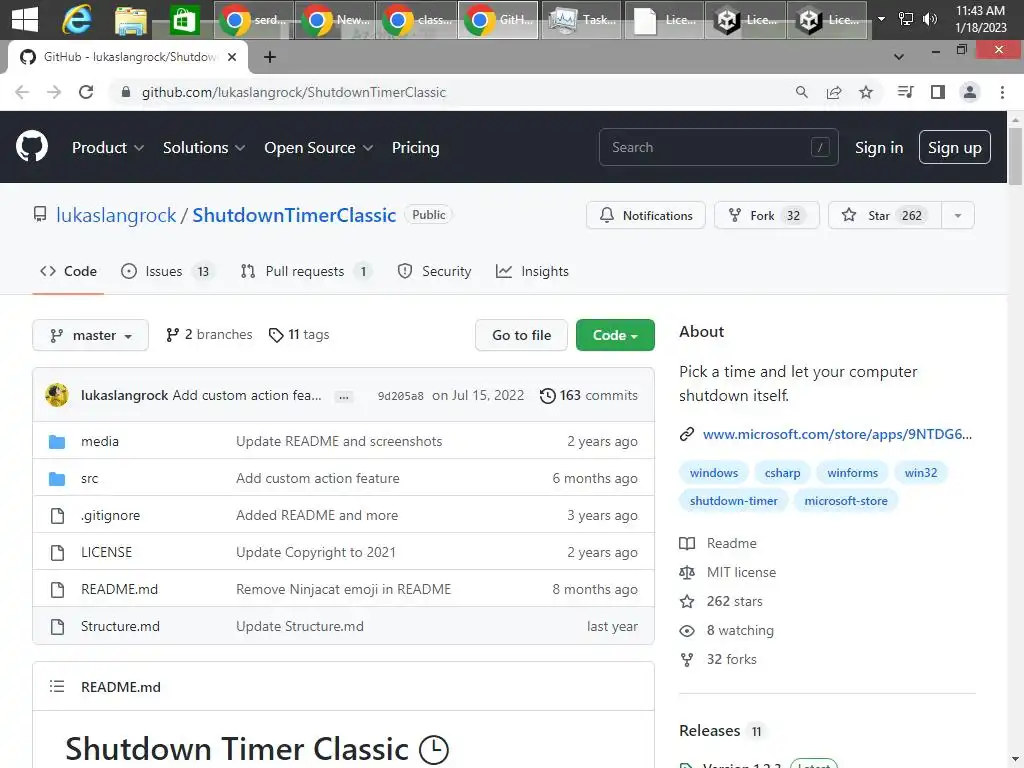Viewport: 1024px width, 768px height.
Task: Click the LICENSE file icon
Action: coord(57,552)
